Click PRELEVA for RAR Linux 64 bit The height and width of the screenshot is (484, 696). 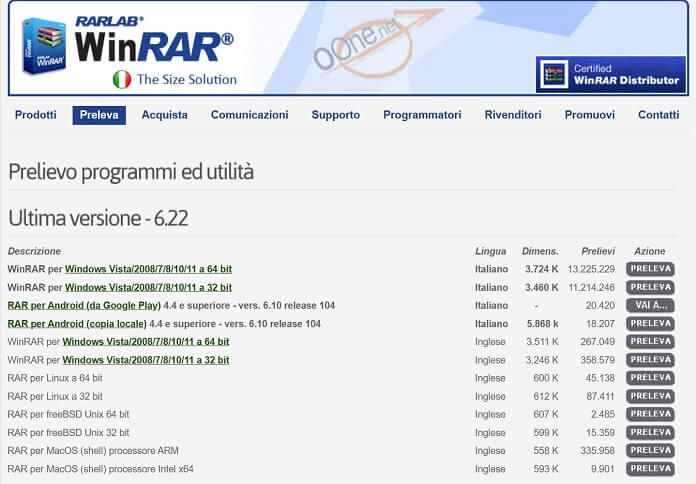pyautogui.click(x=650, y=378)
